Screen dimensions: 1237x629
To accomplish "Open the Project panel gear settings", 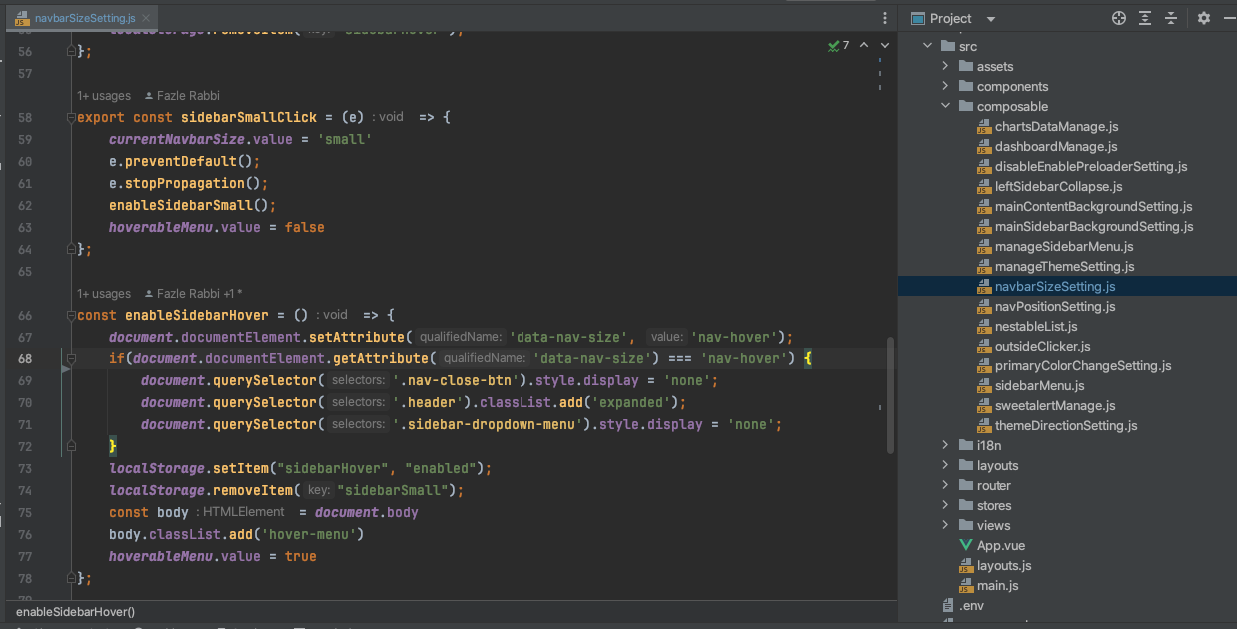I will 1203,18.
